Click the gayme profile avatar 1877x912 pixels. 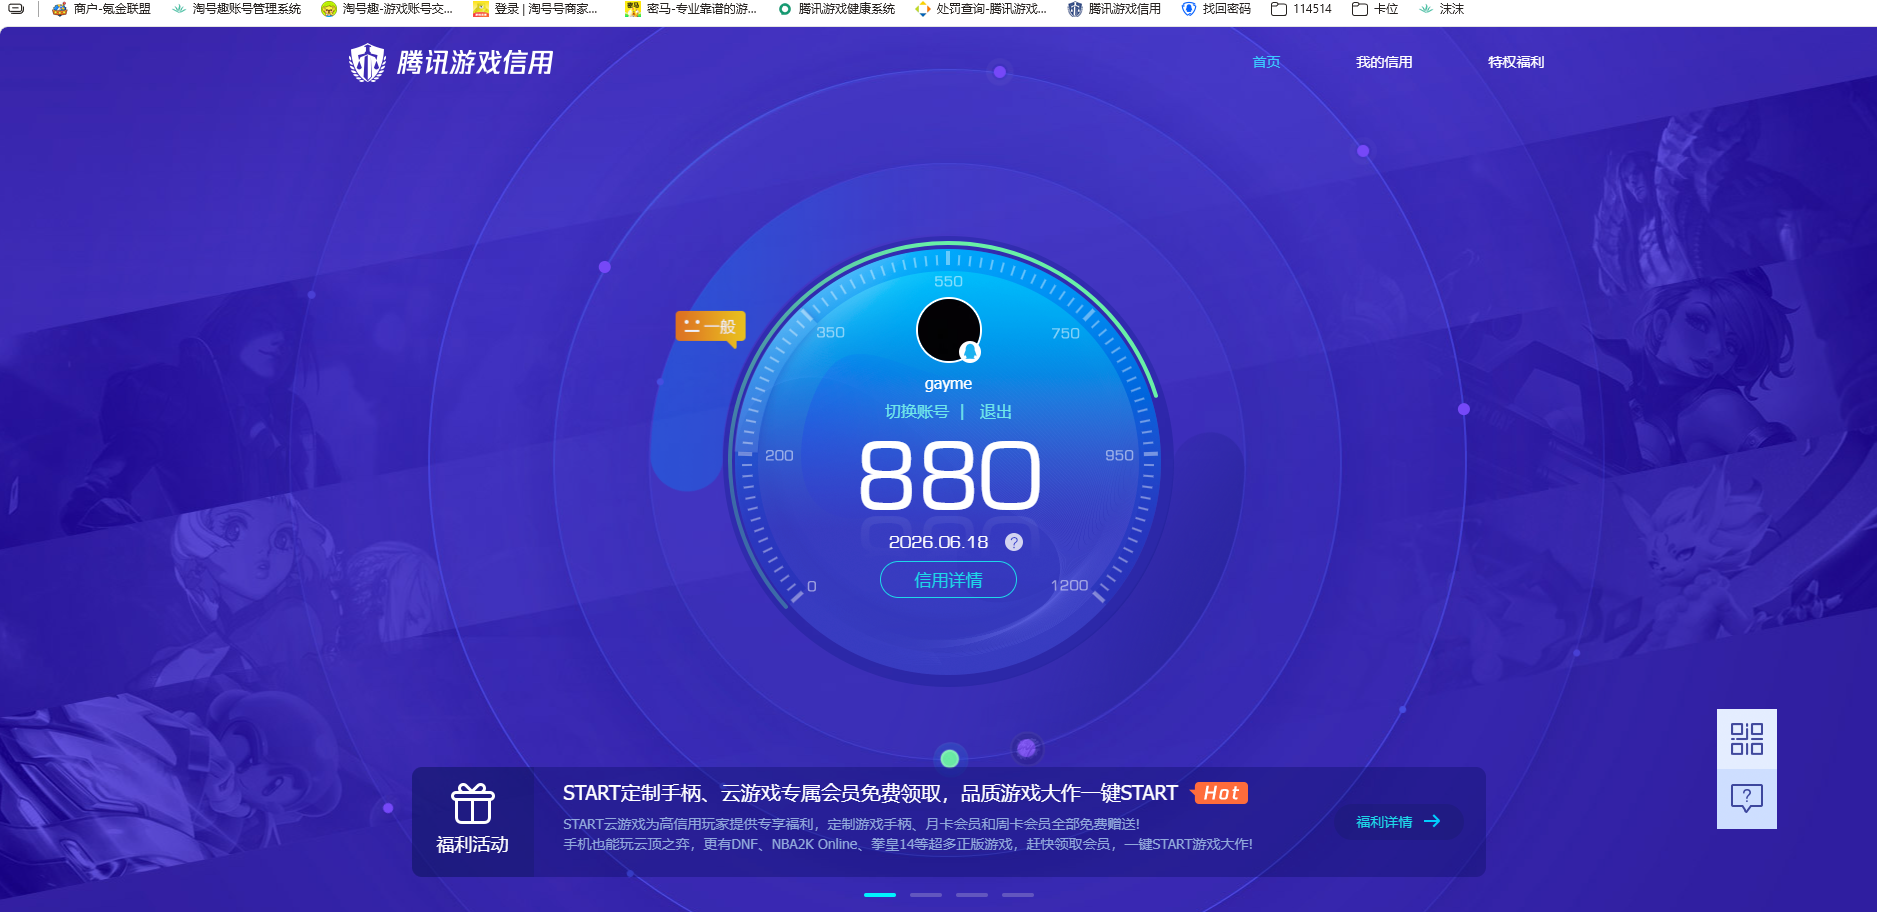click(948, 330)
